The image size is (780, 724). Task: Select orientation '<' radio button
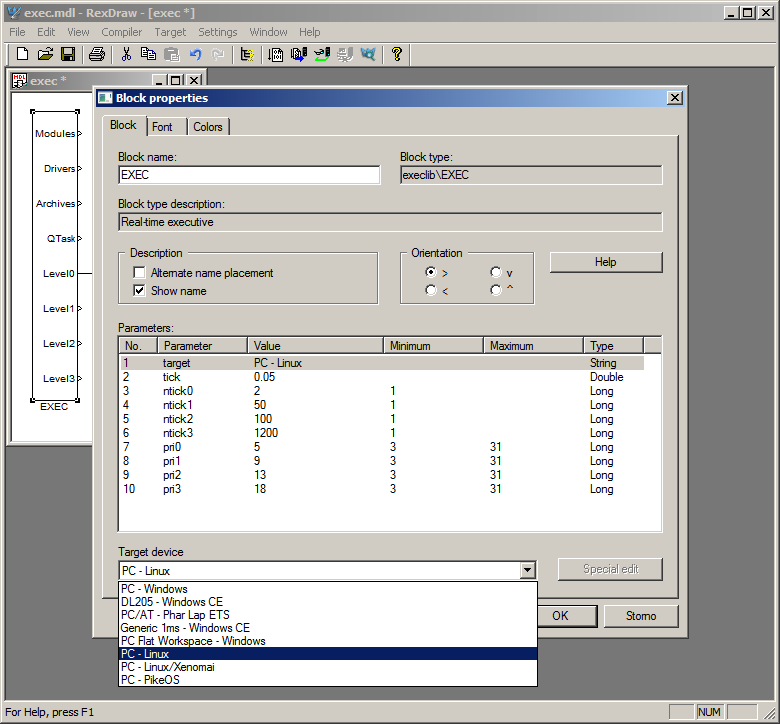point(431,290)
